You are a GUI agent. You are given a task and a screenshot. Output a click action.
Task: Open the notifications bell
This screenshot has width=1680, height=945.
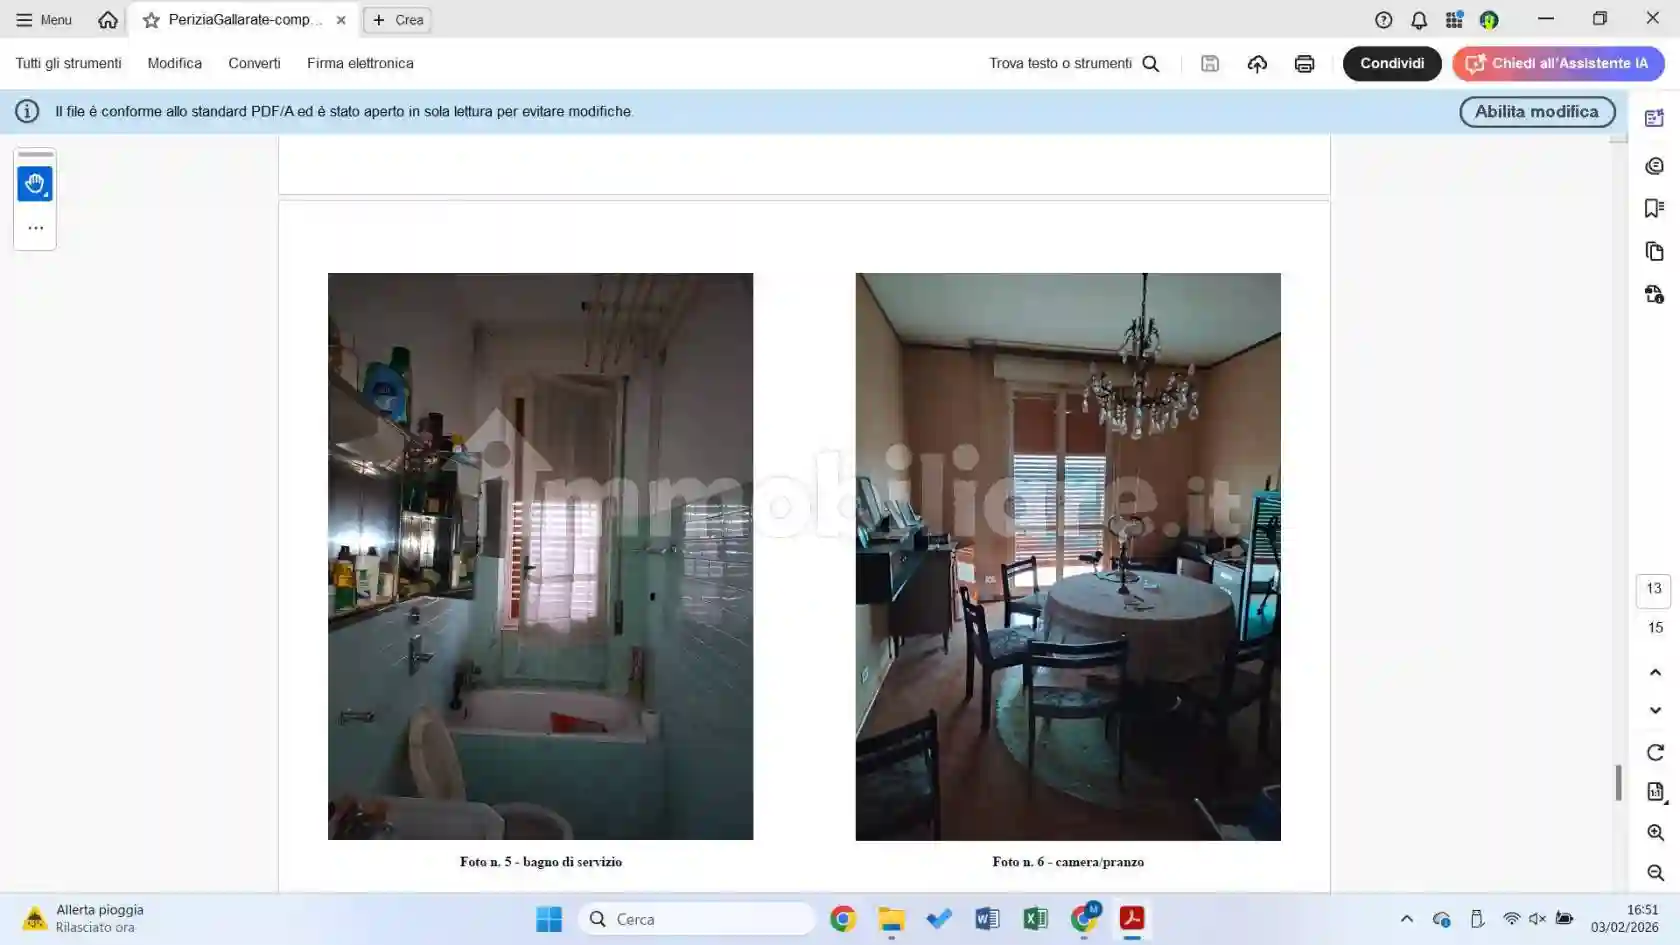(x=1419, y=20)
